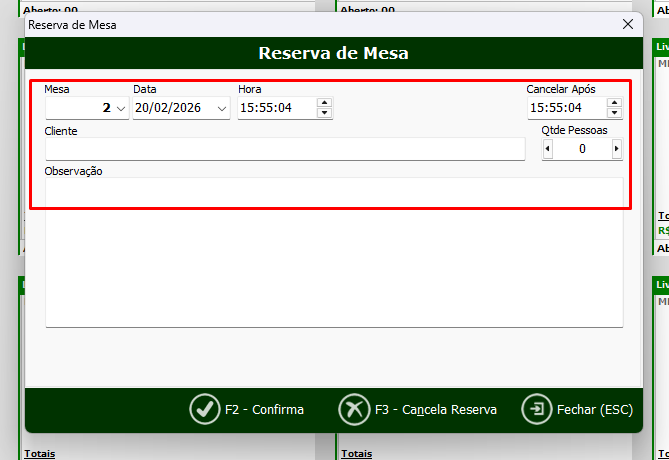Click the date text 20/02/2026
Screen dimensions: 669x460
[x=170, y=108]
